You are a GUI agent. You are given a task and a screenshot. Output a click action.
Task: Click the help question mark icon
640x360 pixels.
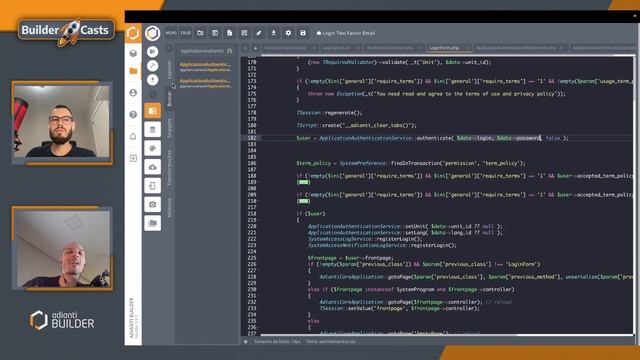(x=133, y=115)
